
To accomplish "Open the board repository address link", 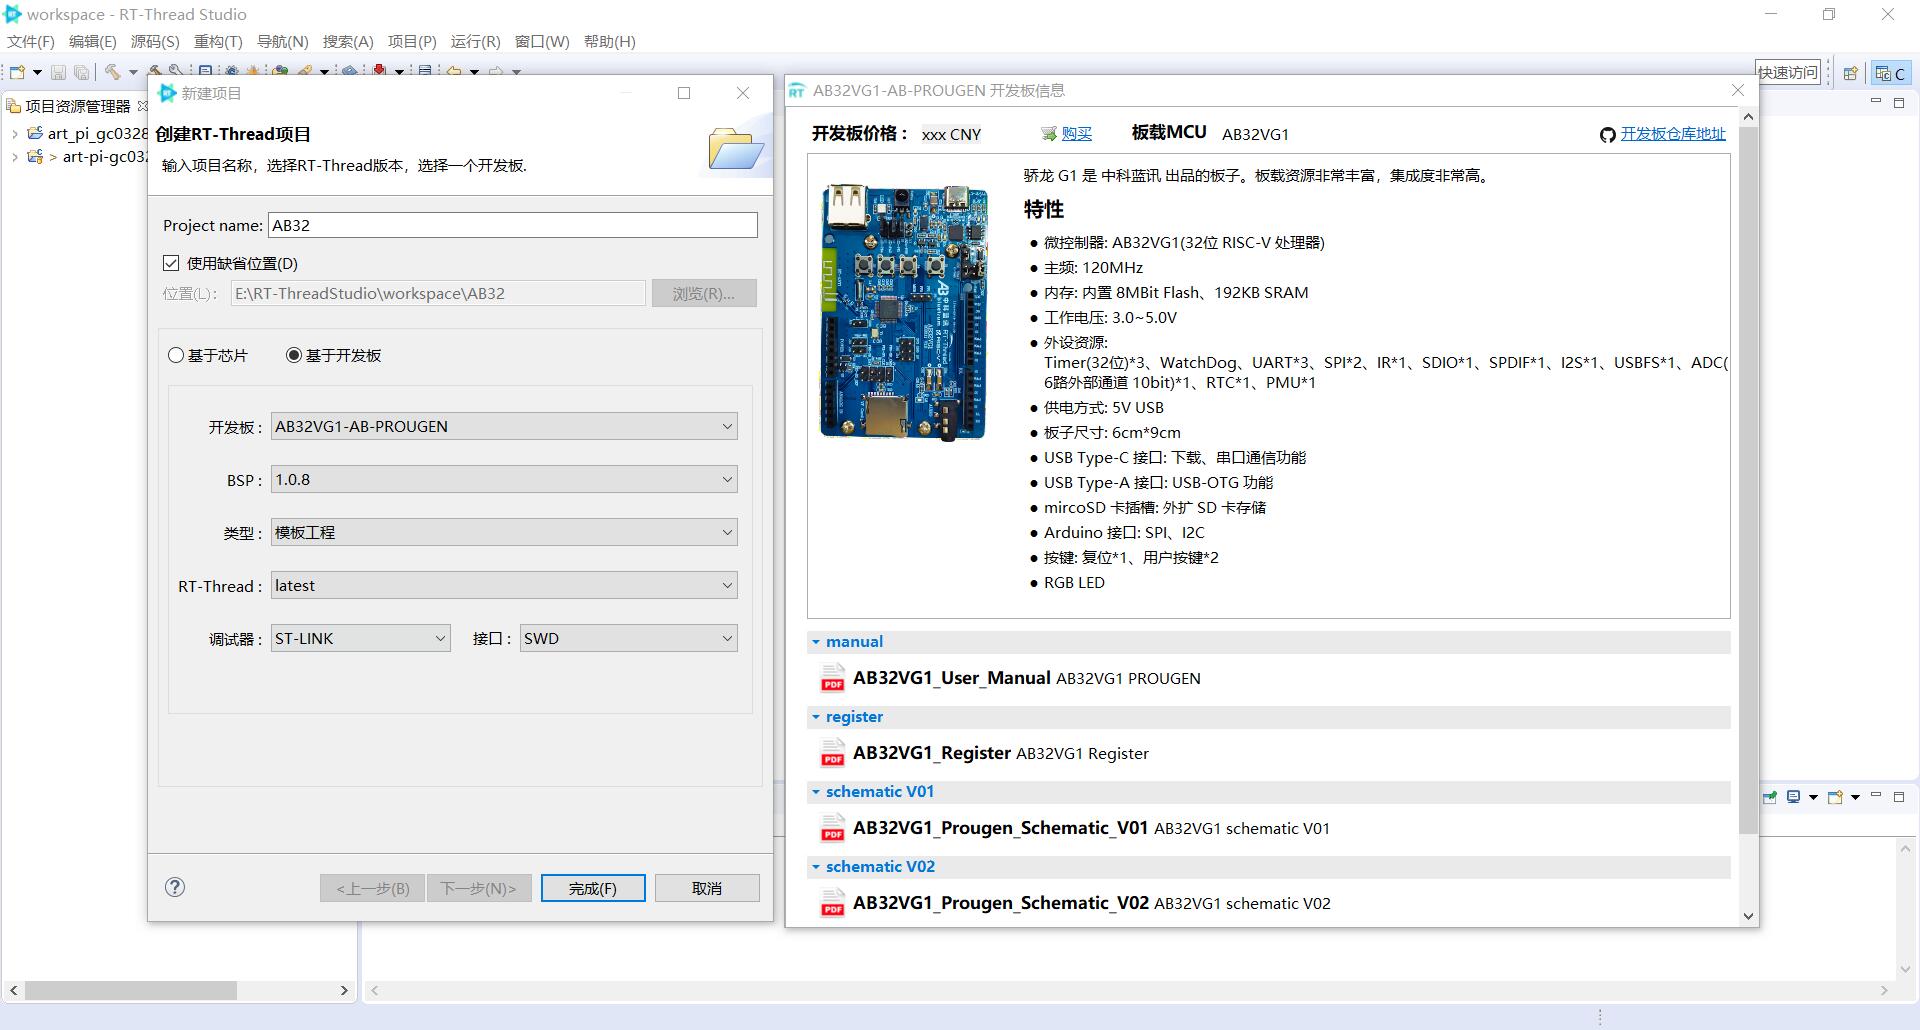I will pyautogui.click(x=1673, y=134).
